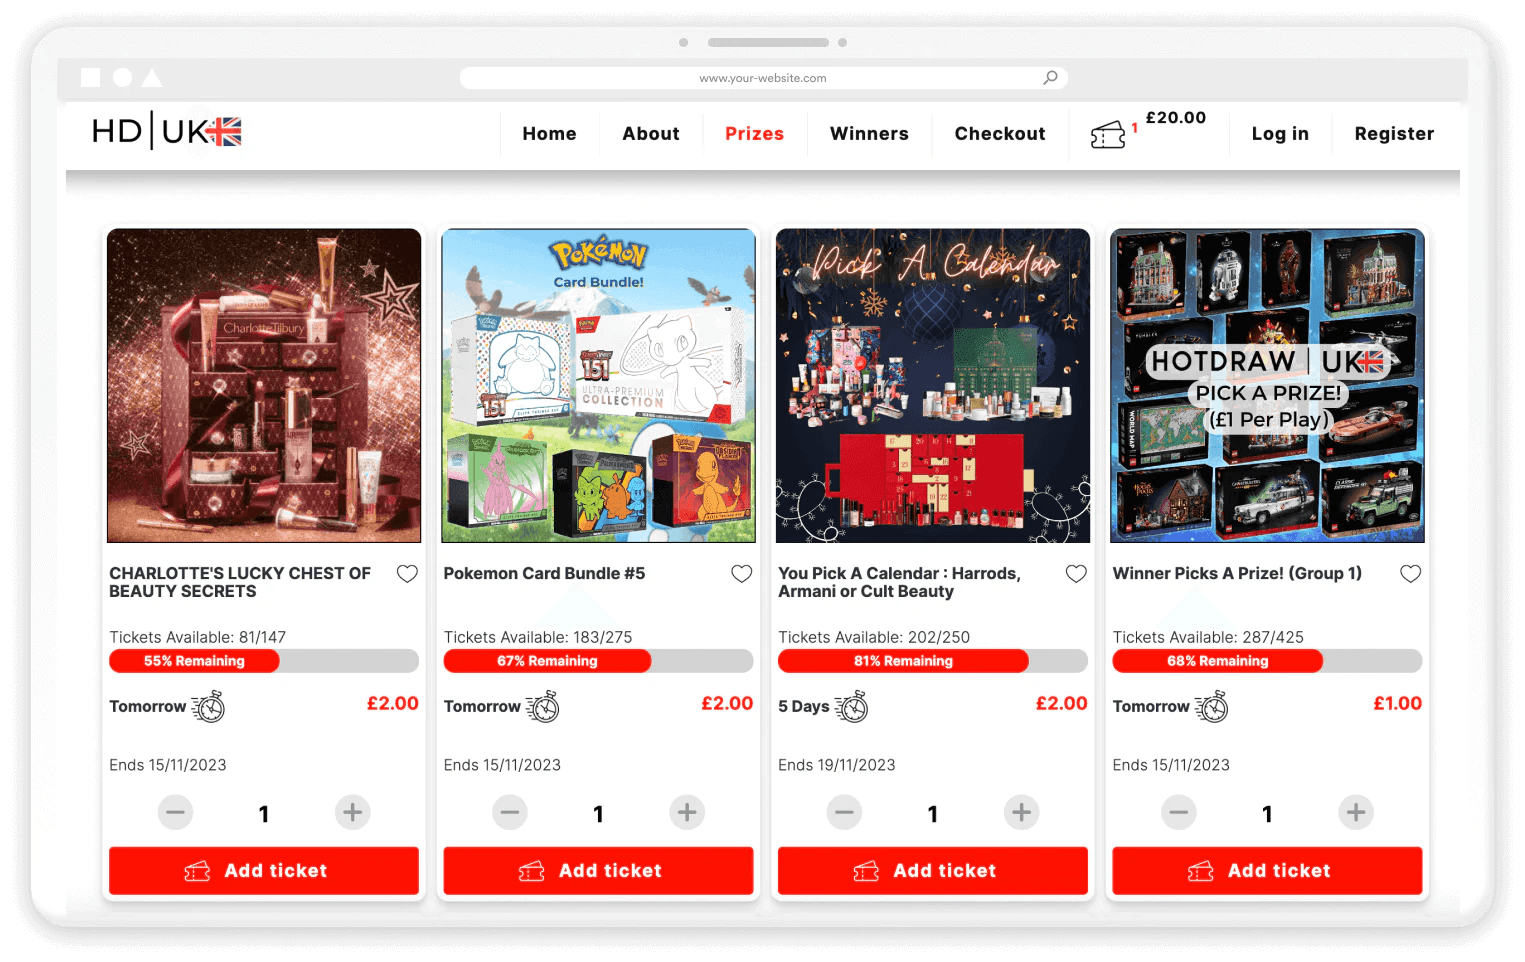The height and width of the screenshot is (962, 1525).
Task: Increase ticket quantity for Charlotte's Lucky Chest
Action: point(352,812)
